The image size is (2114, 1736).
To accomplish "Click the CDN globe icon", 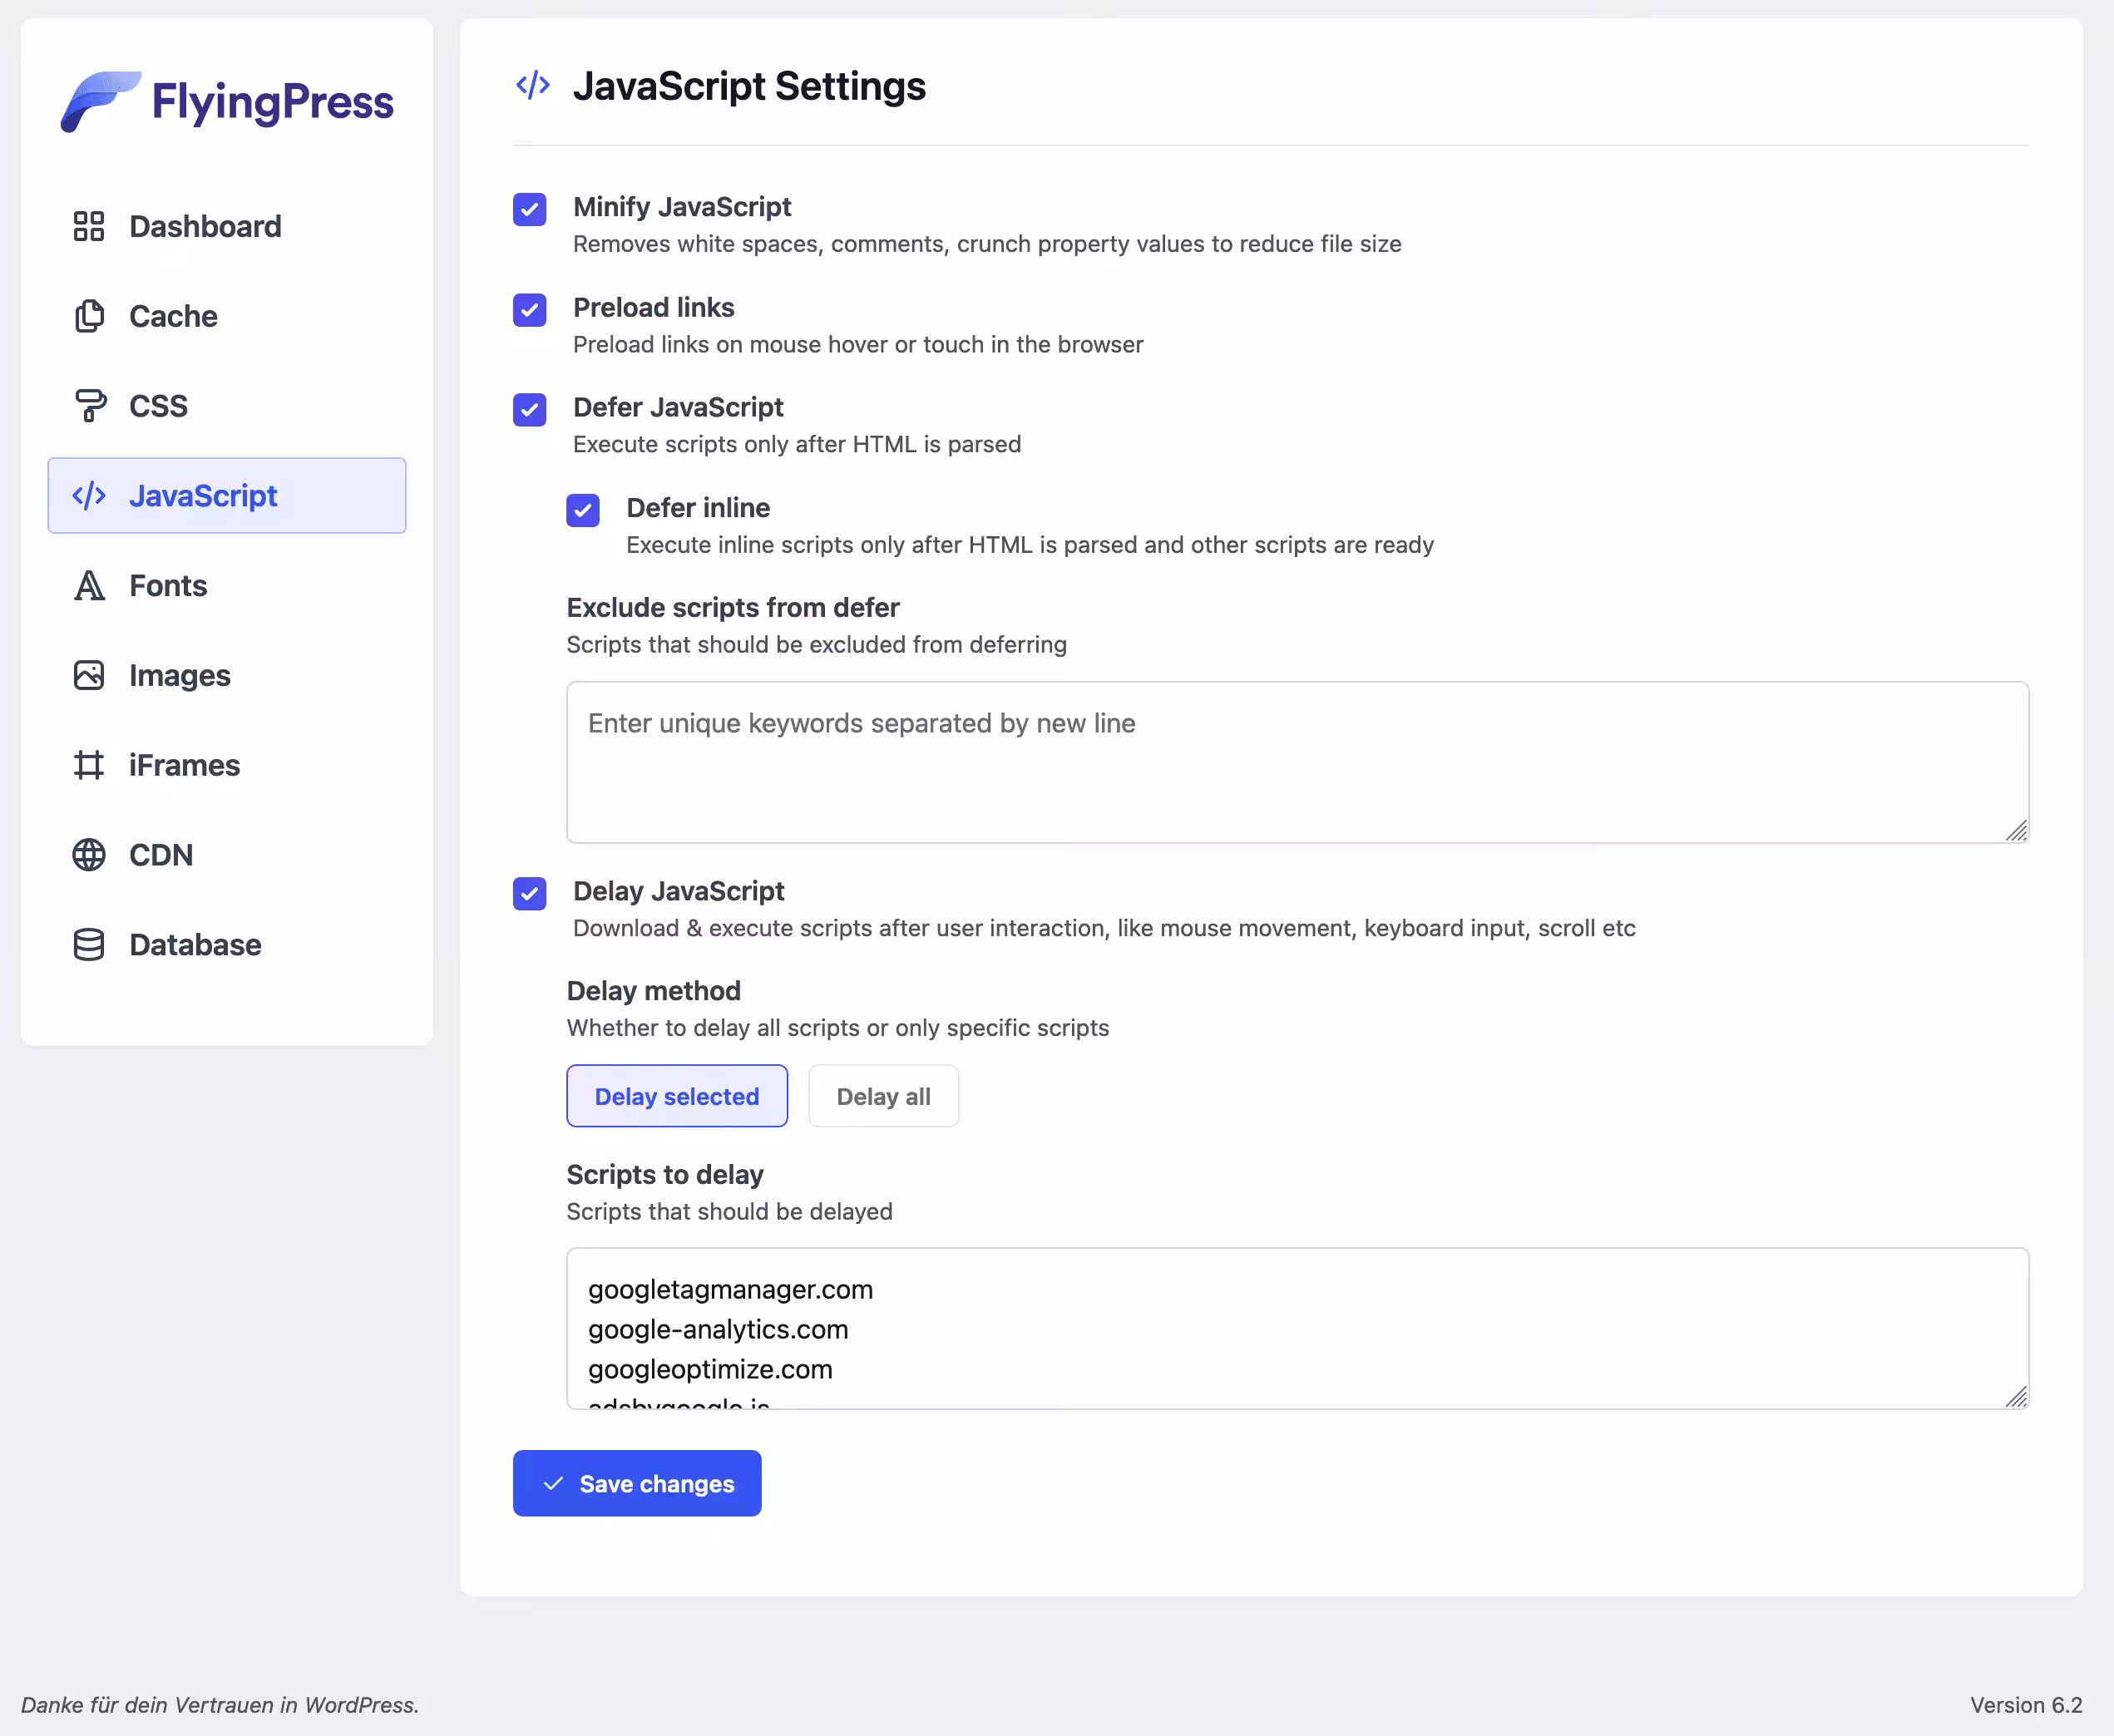I will [89, 855].
